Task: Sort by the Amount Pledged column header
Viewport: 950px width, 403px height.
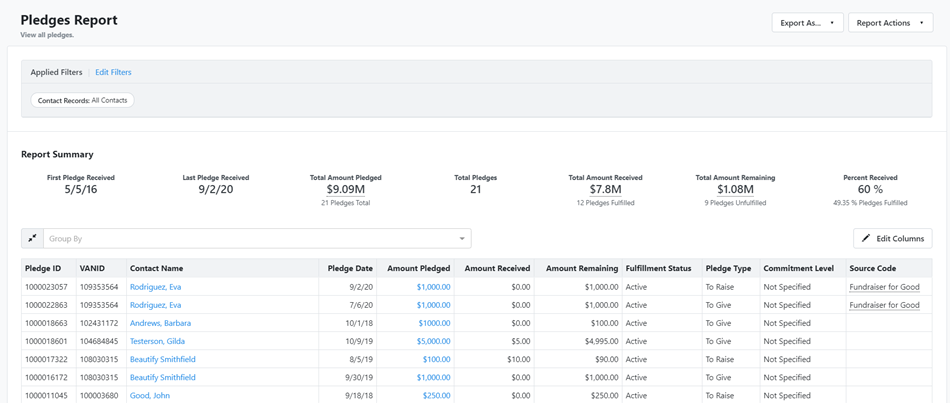Action: coord(418,268)
